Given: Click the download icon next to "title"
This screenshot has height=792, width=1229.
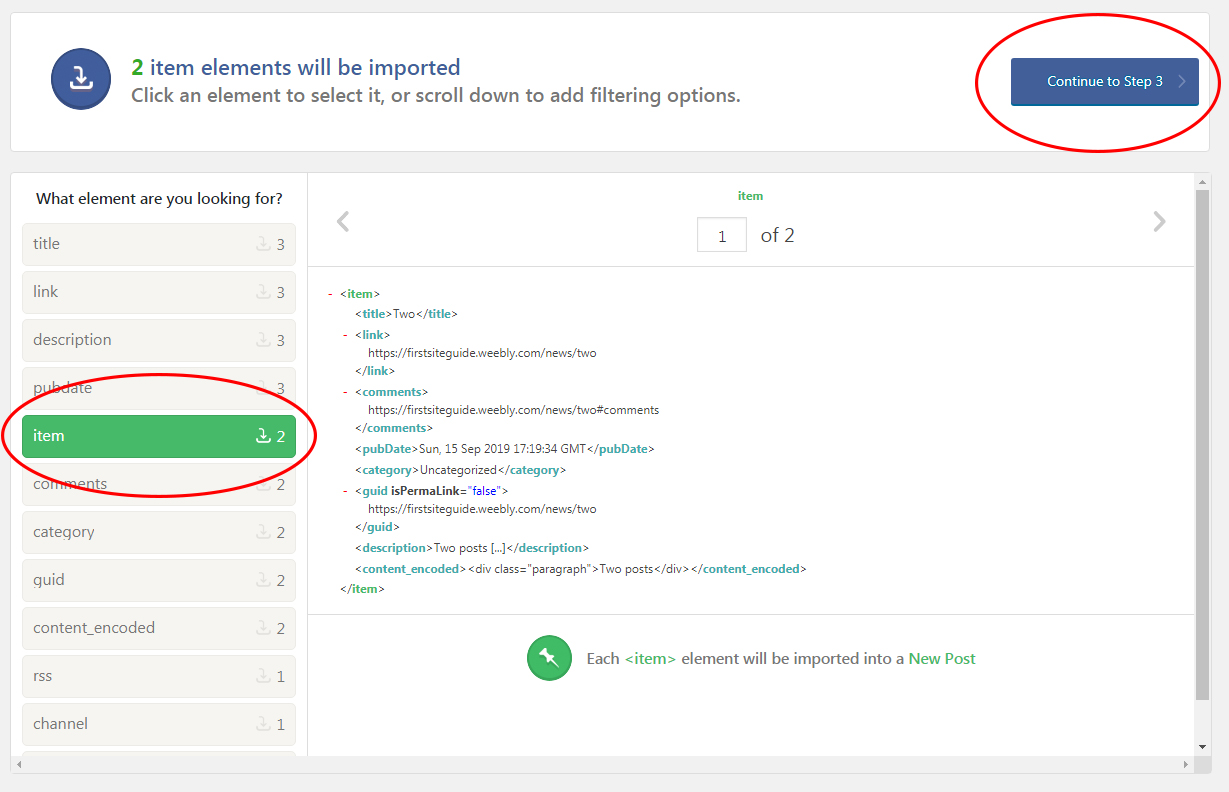Looking at the screenshot, I should (x=263, y=244).
